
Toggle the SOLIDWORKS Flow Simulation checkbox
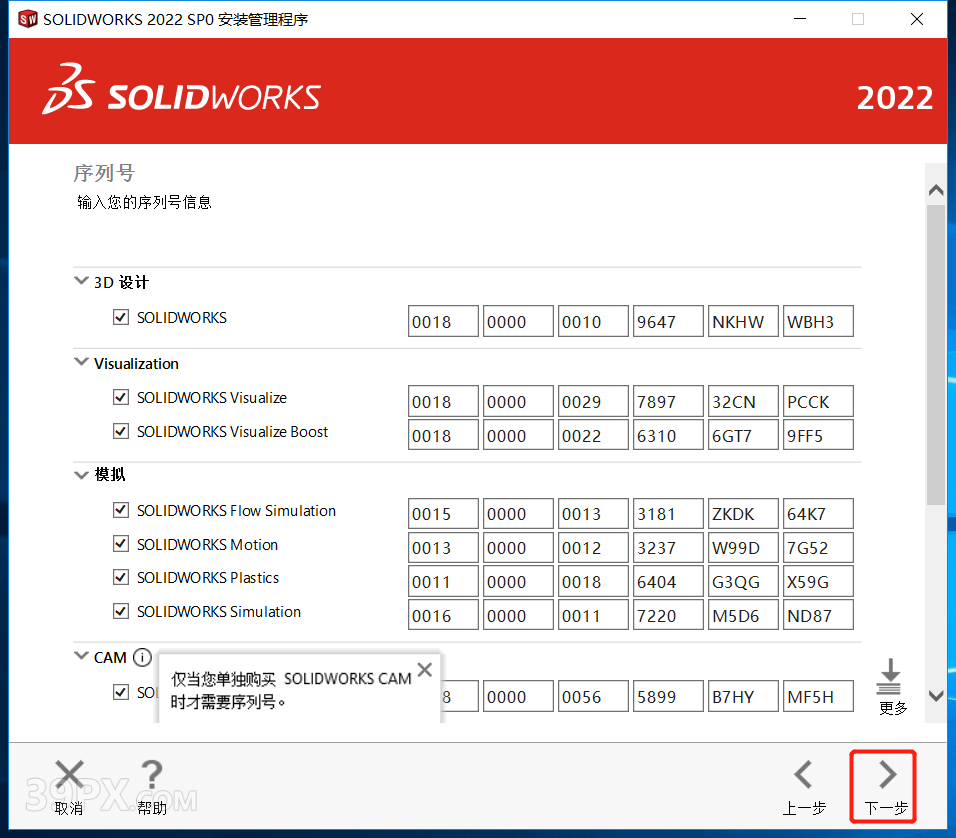pos(121,511)
